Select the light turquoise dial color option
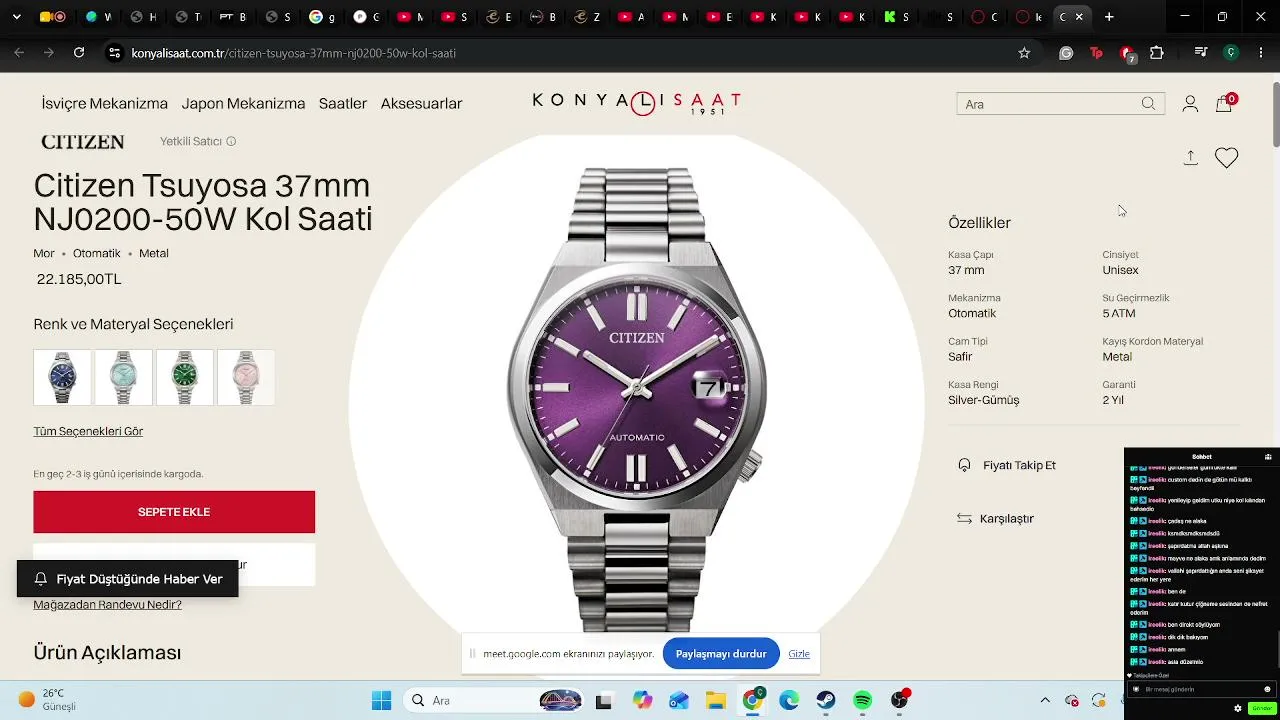The image size is (1280, 720). coord(124,377)
